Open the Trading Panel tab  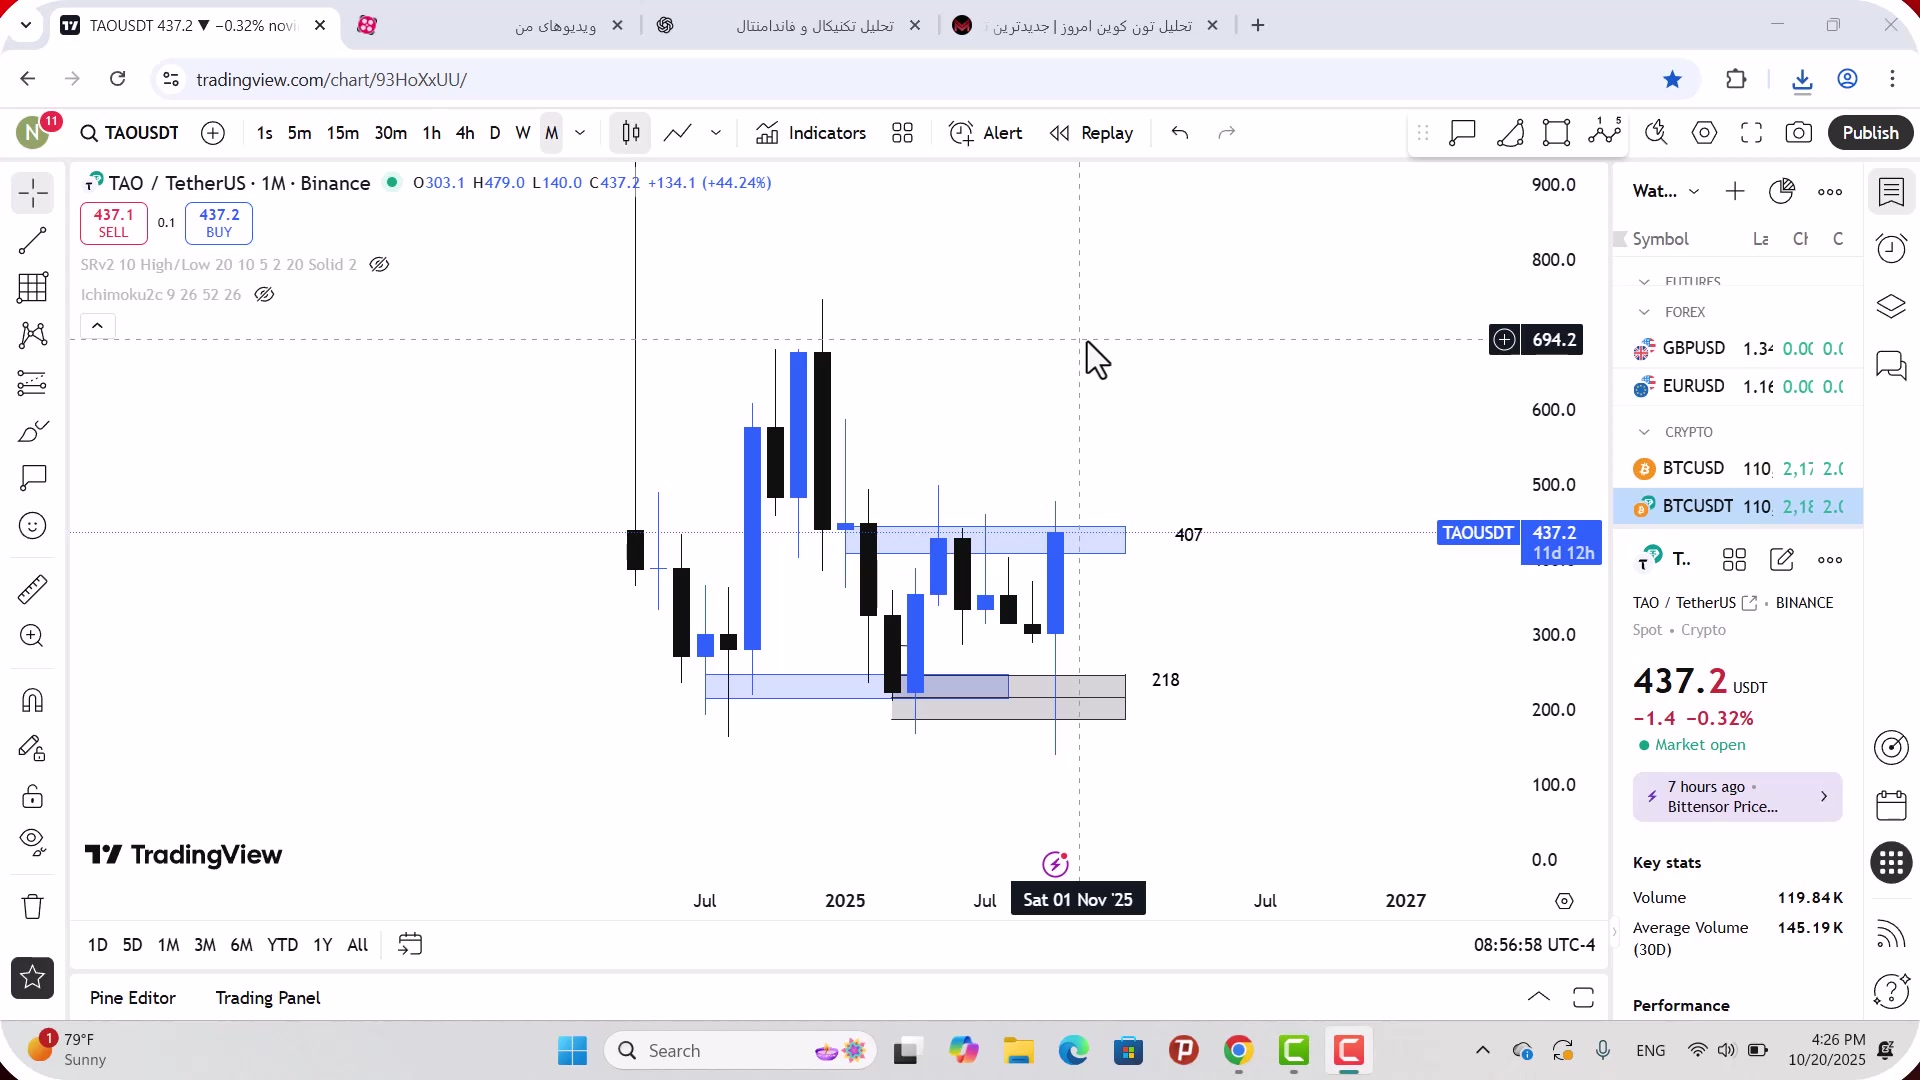(268, 998)
